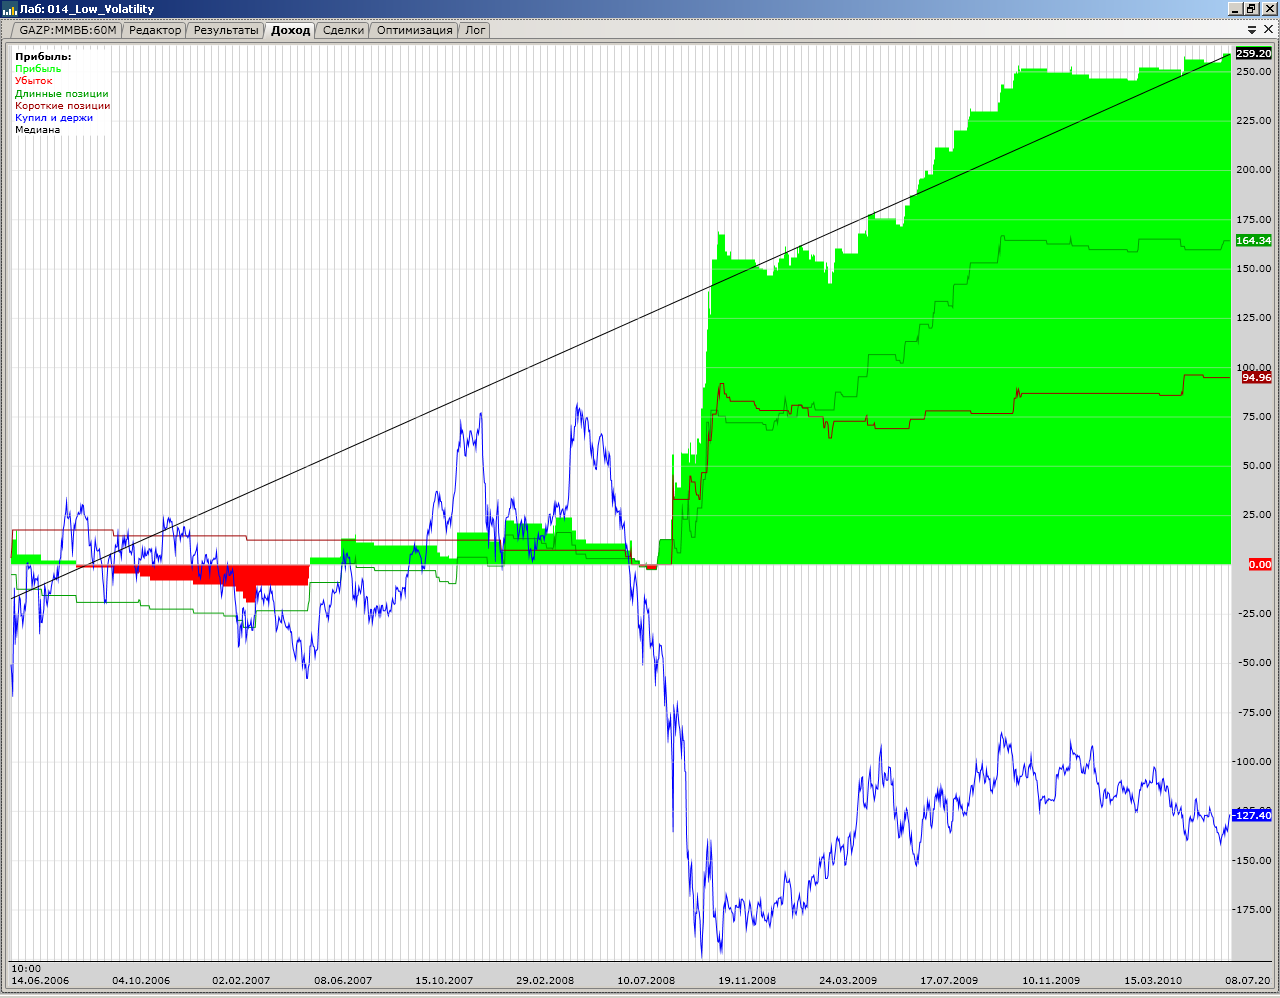This screenshot has width=1280, height=998.
Task: Click the 10:00 time label
Action: (26, 969)
